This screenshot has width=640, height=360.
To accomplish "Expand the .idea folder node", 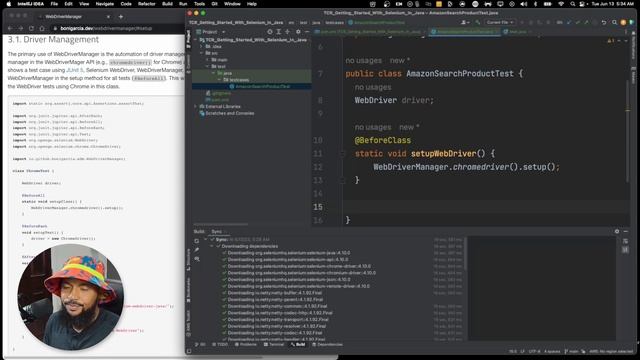I will (x=202, y=47).
